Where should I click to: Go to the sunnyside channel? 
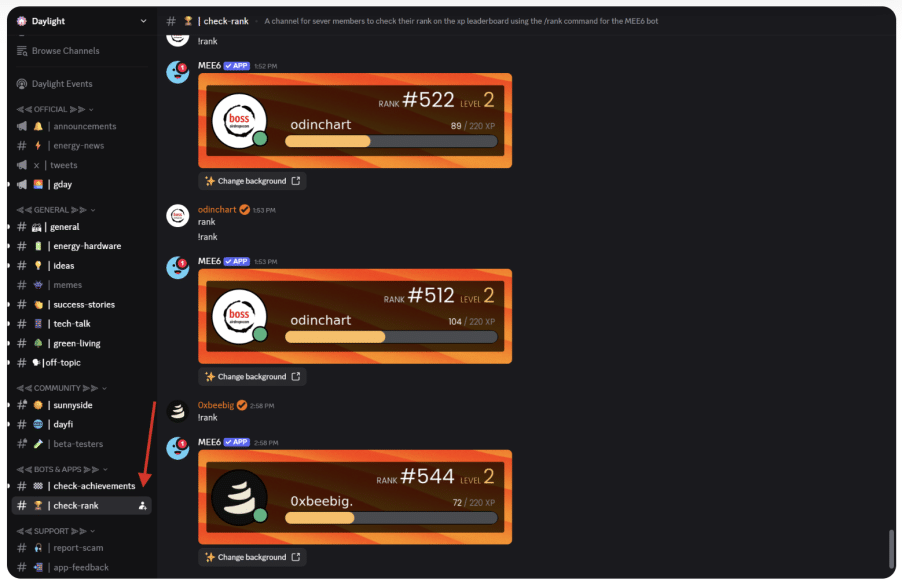click(81, 405)
